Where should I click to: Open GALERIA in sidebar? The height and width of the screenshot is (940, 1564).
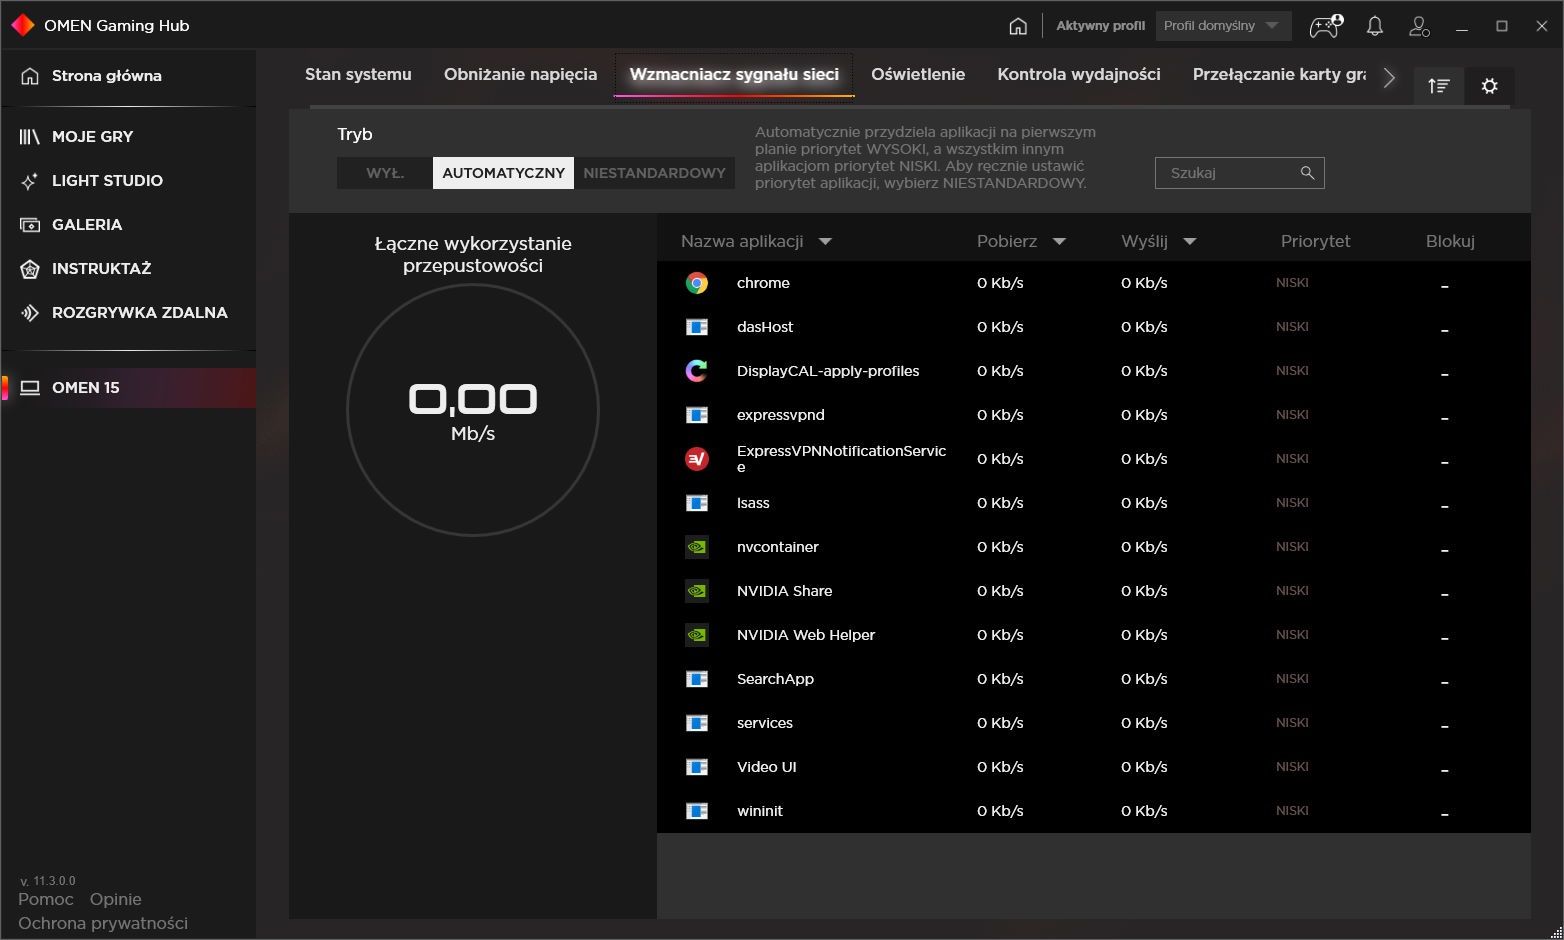click(128, 224)
